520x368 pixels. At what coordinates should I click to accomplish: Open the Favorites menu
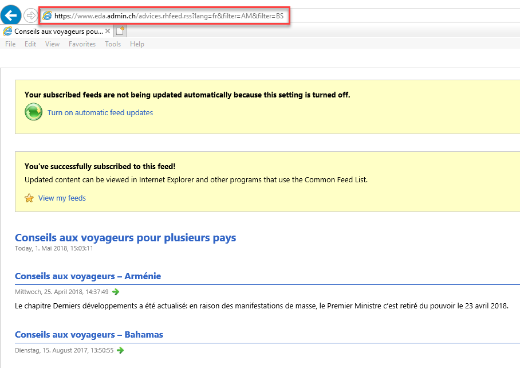coord(82,44)
